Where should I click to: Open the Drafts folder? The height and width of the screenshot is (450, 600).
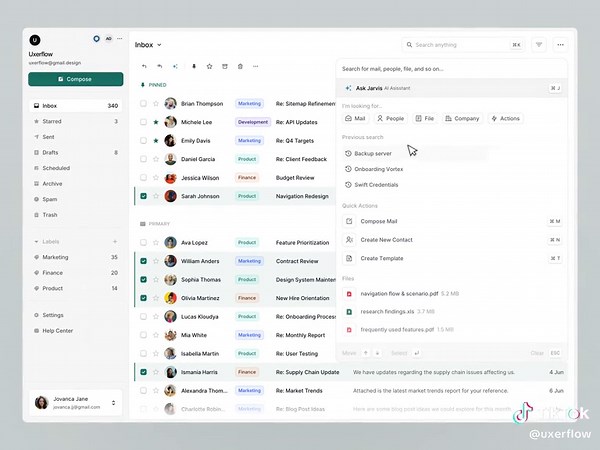[76, 152]
